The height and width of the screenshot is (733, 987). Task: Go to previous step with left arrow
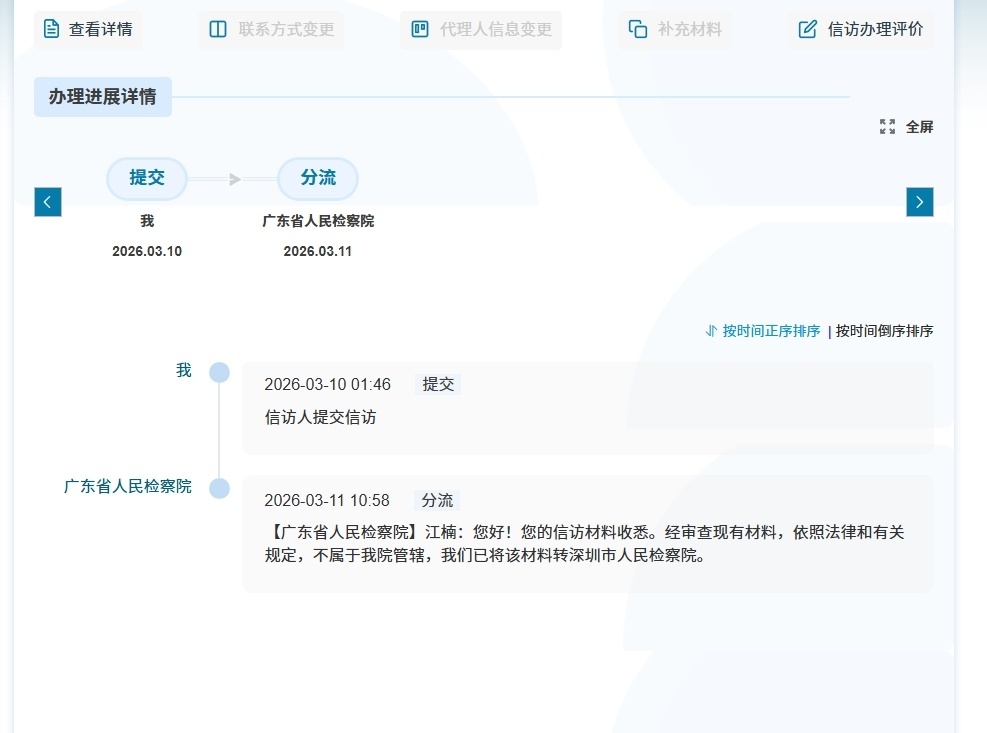click(48, 202)
